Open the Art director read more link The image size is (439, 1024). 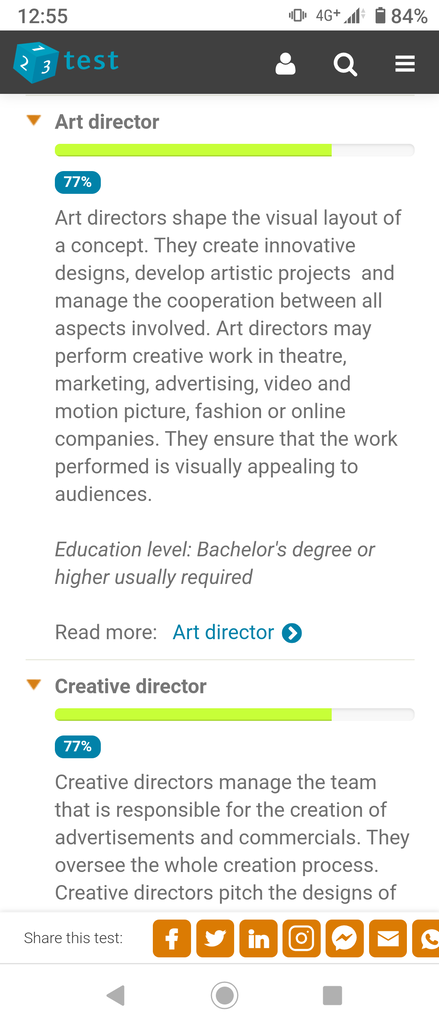(223, 632)
